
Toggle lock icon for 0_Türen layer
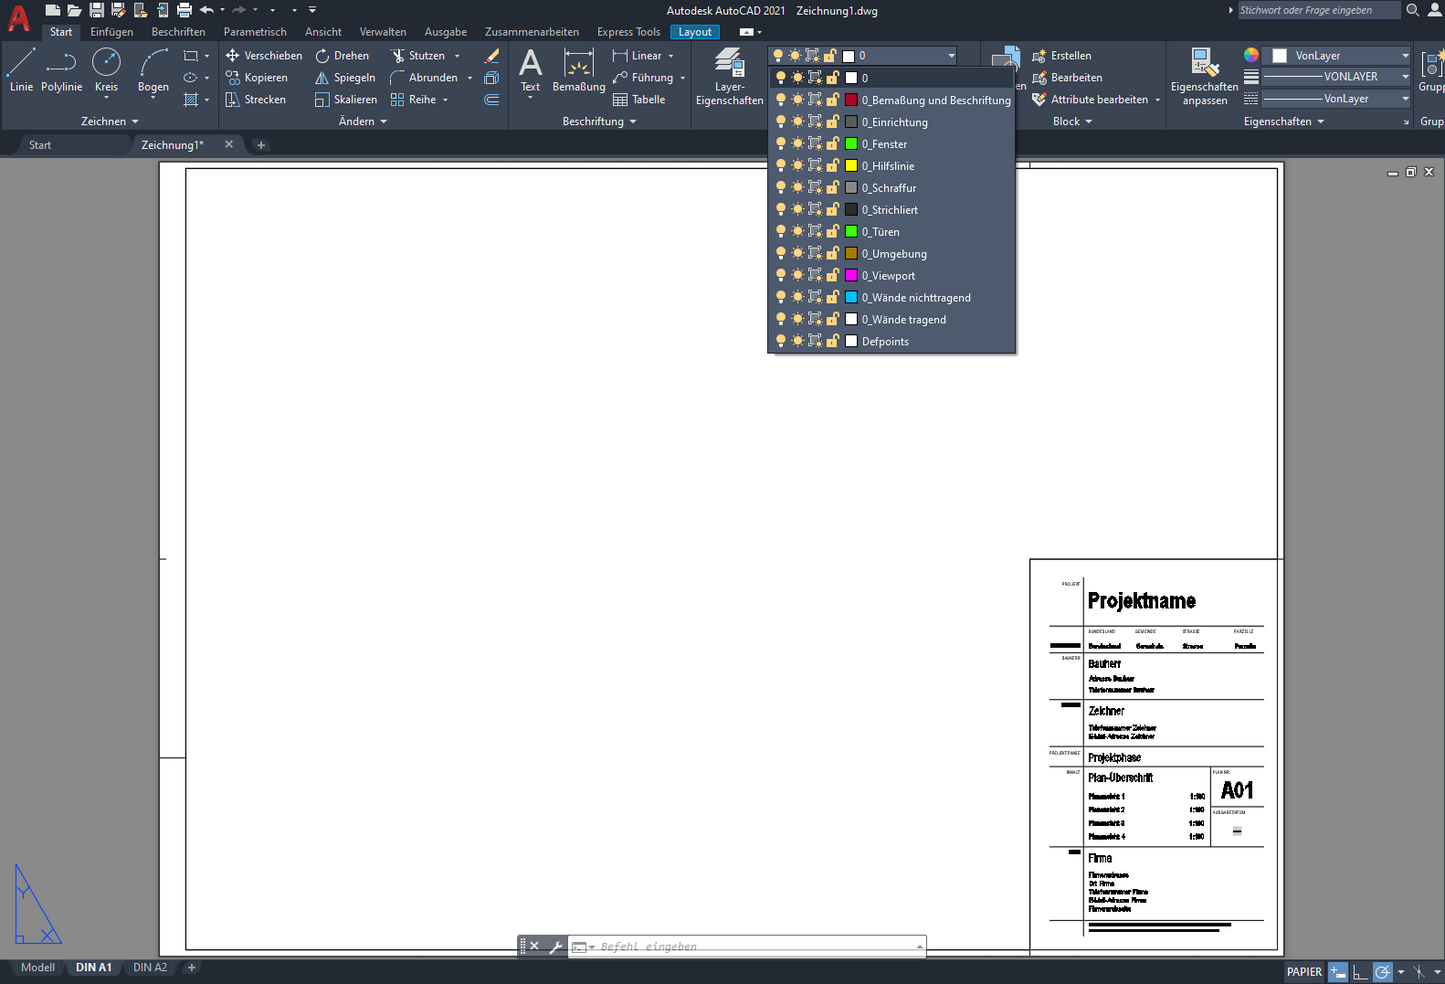(832, 232)
